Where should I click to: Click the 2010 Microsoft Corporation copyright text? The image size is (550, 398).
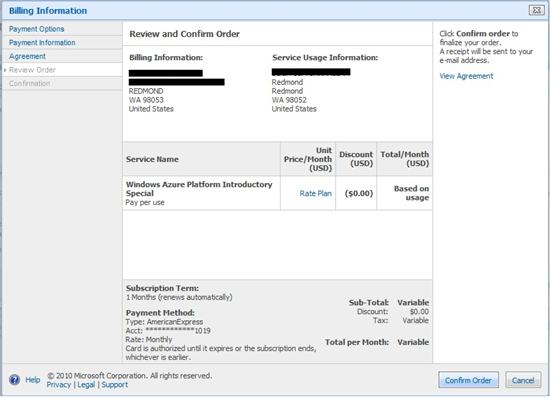tap(129, 376)
